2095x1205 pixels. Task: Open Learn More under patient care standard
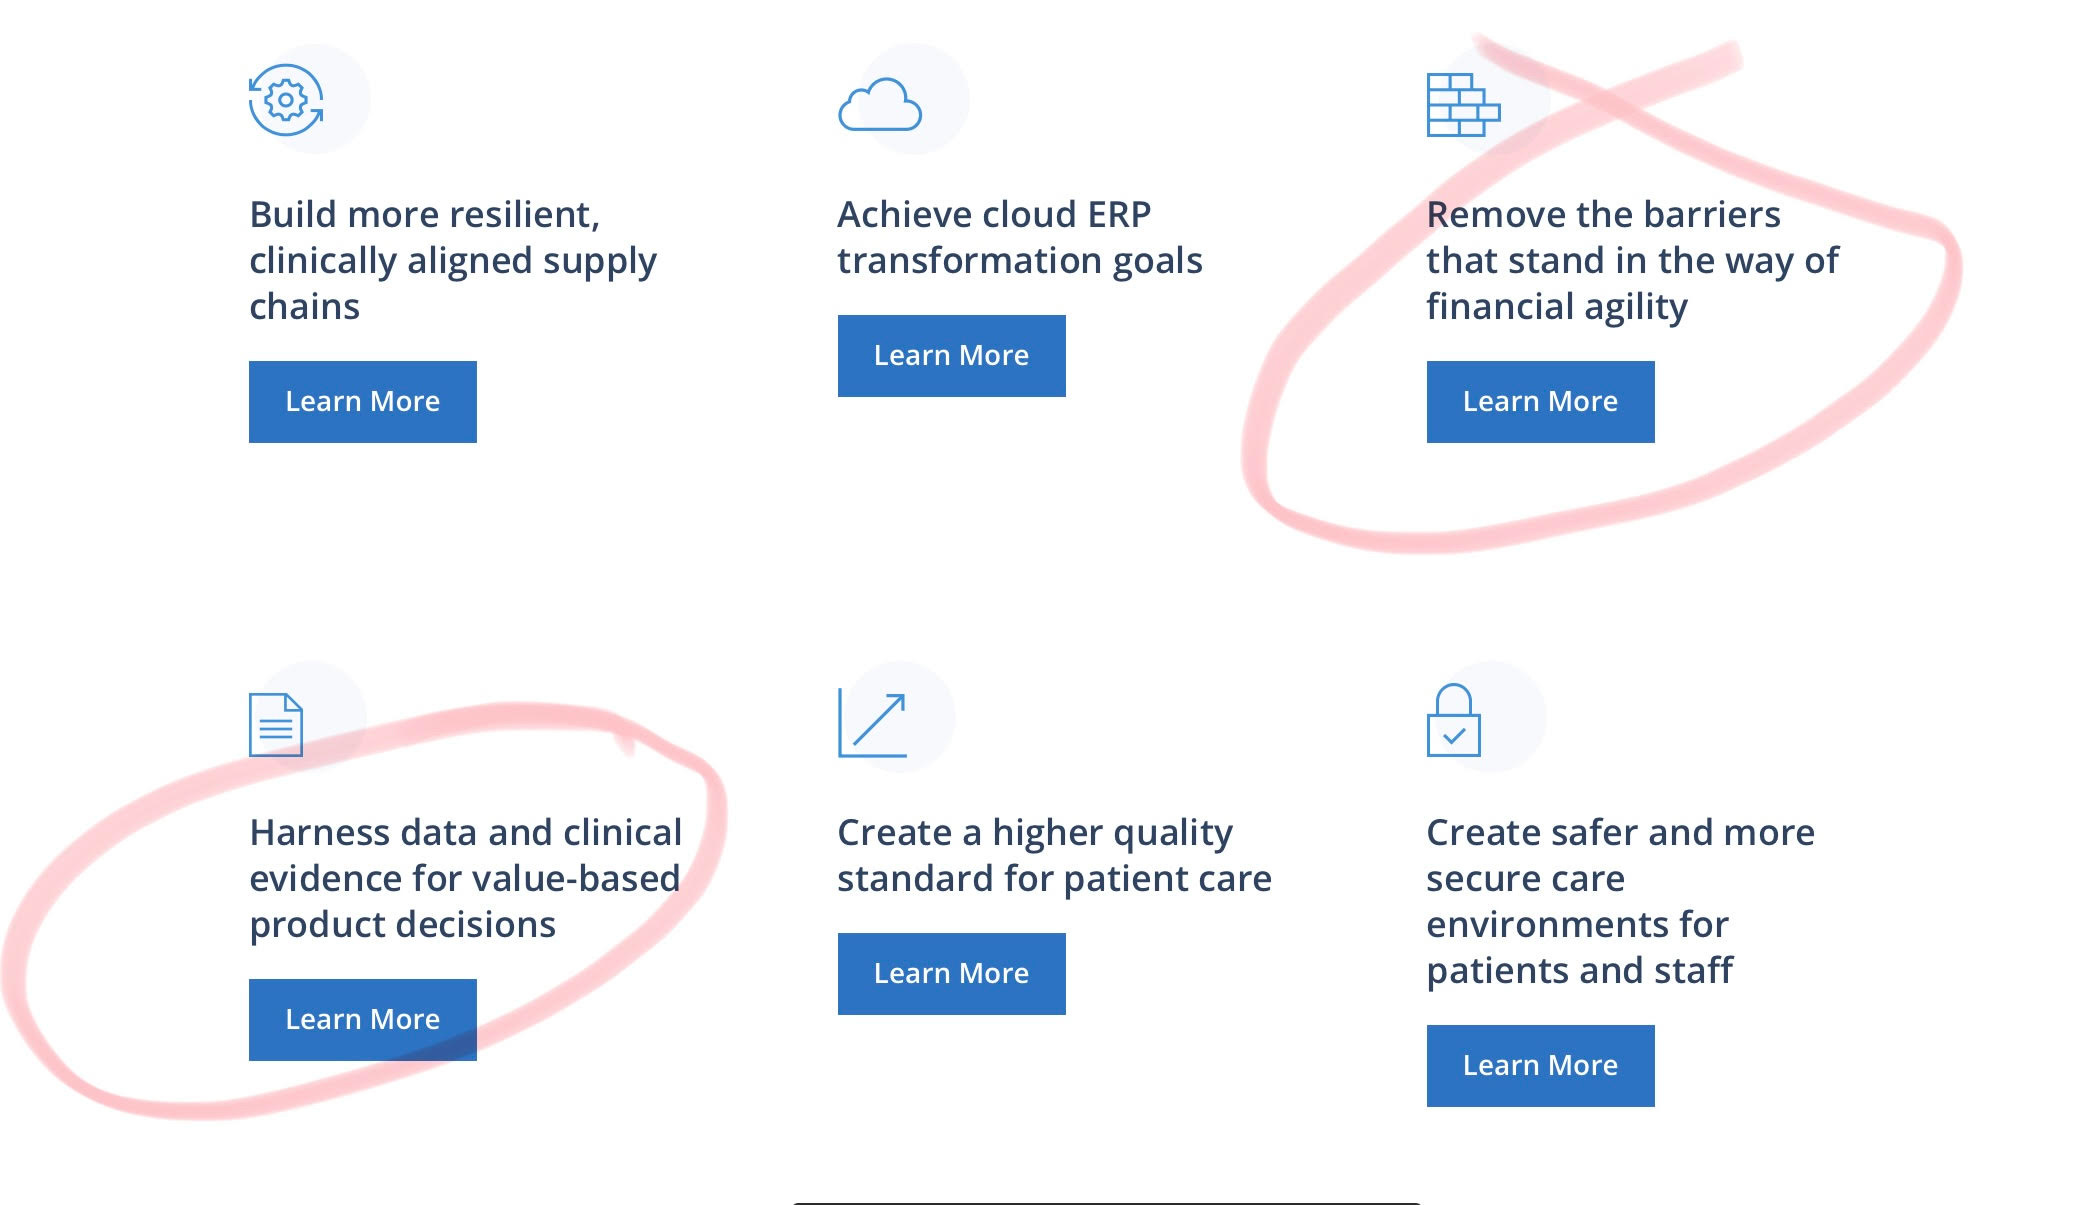click(x=952, y=974)
